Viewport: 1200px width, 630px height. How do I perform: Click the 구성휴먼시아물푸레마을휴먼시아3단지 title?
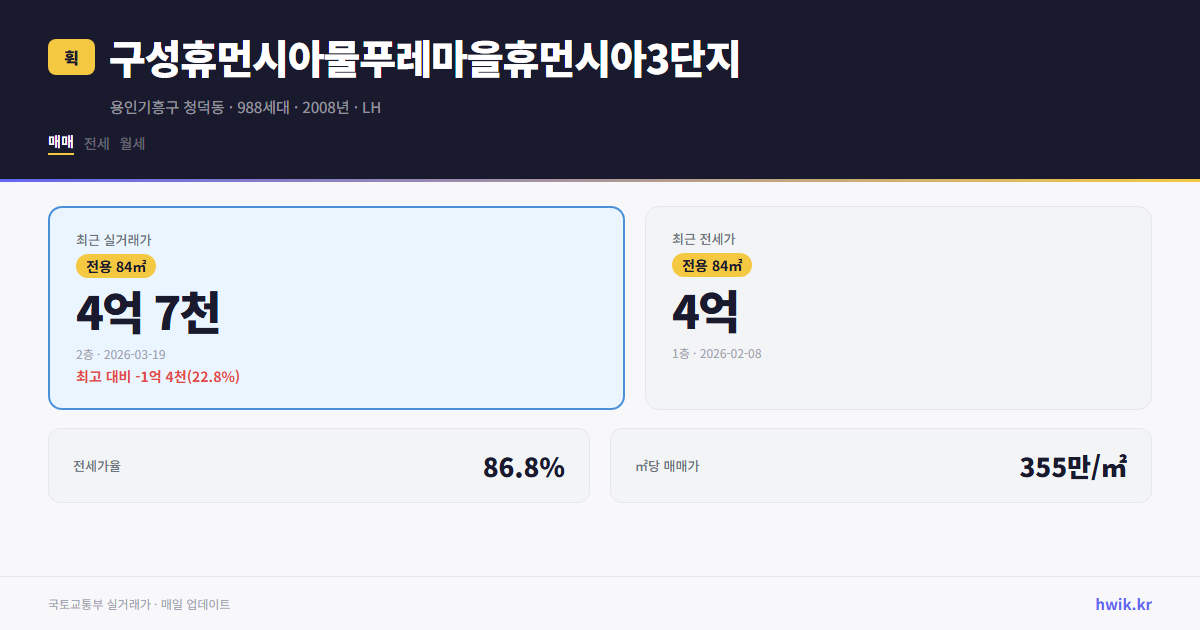click(424, 60)
